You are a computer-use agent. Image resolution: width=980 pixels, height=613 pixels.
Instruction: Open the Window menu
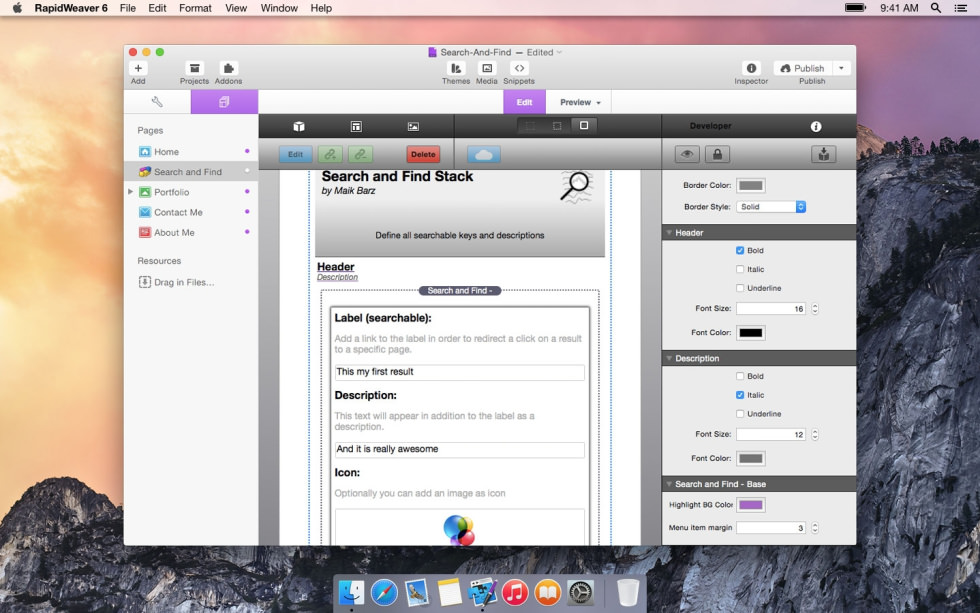[x=279, y=8]
